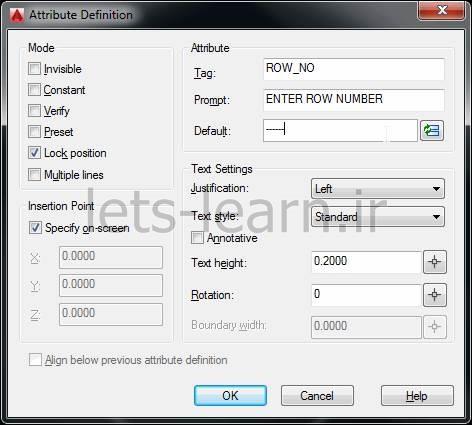Click the pick-point icon next to Text height
The height and width of the screenshot is (425, 472).
click(434, 262)
